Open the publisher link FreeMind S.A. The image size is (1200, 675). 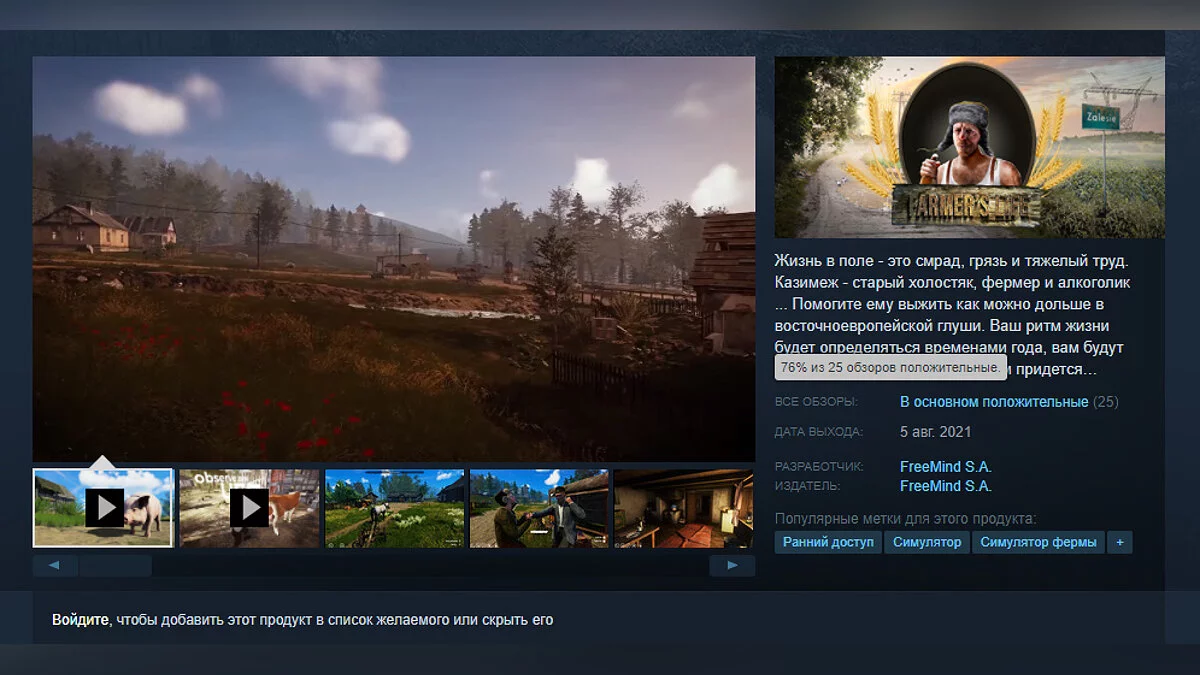(945, 486)
